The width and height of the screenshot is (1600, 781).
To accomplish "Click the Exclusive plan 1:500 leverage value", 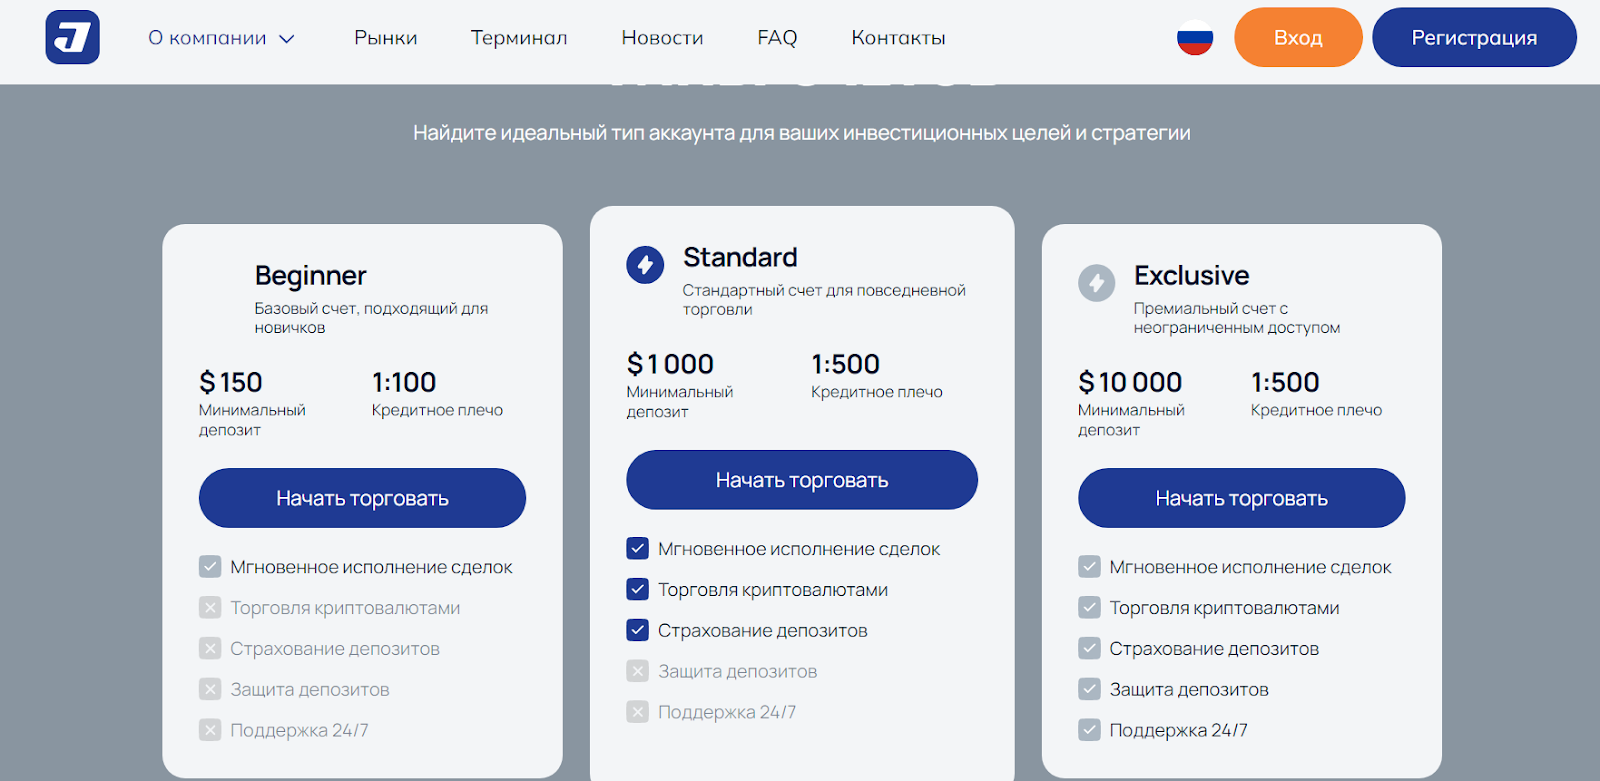I will pyautogui.click(x=1285, y=382).
